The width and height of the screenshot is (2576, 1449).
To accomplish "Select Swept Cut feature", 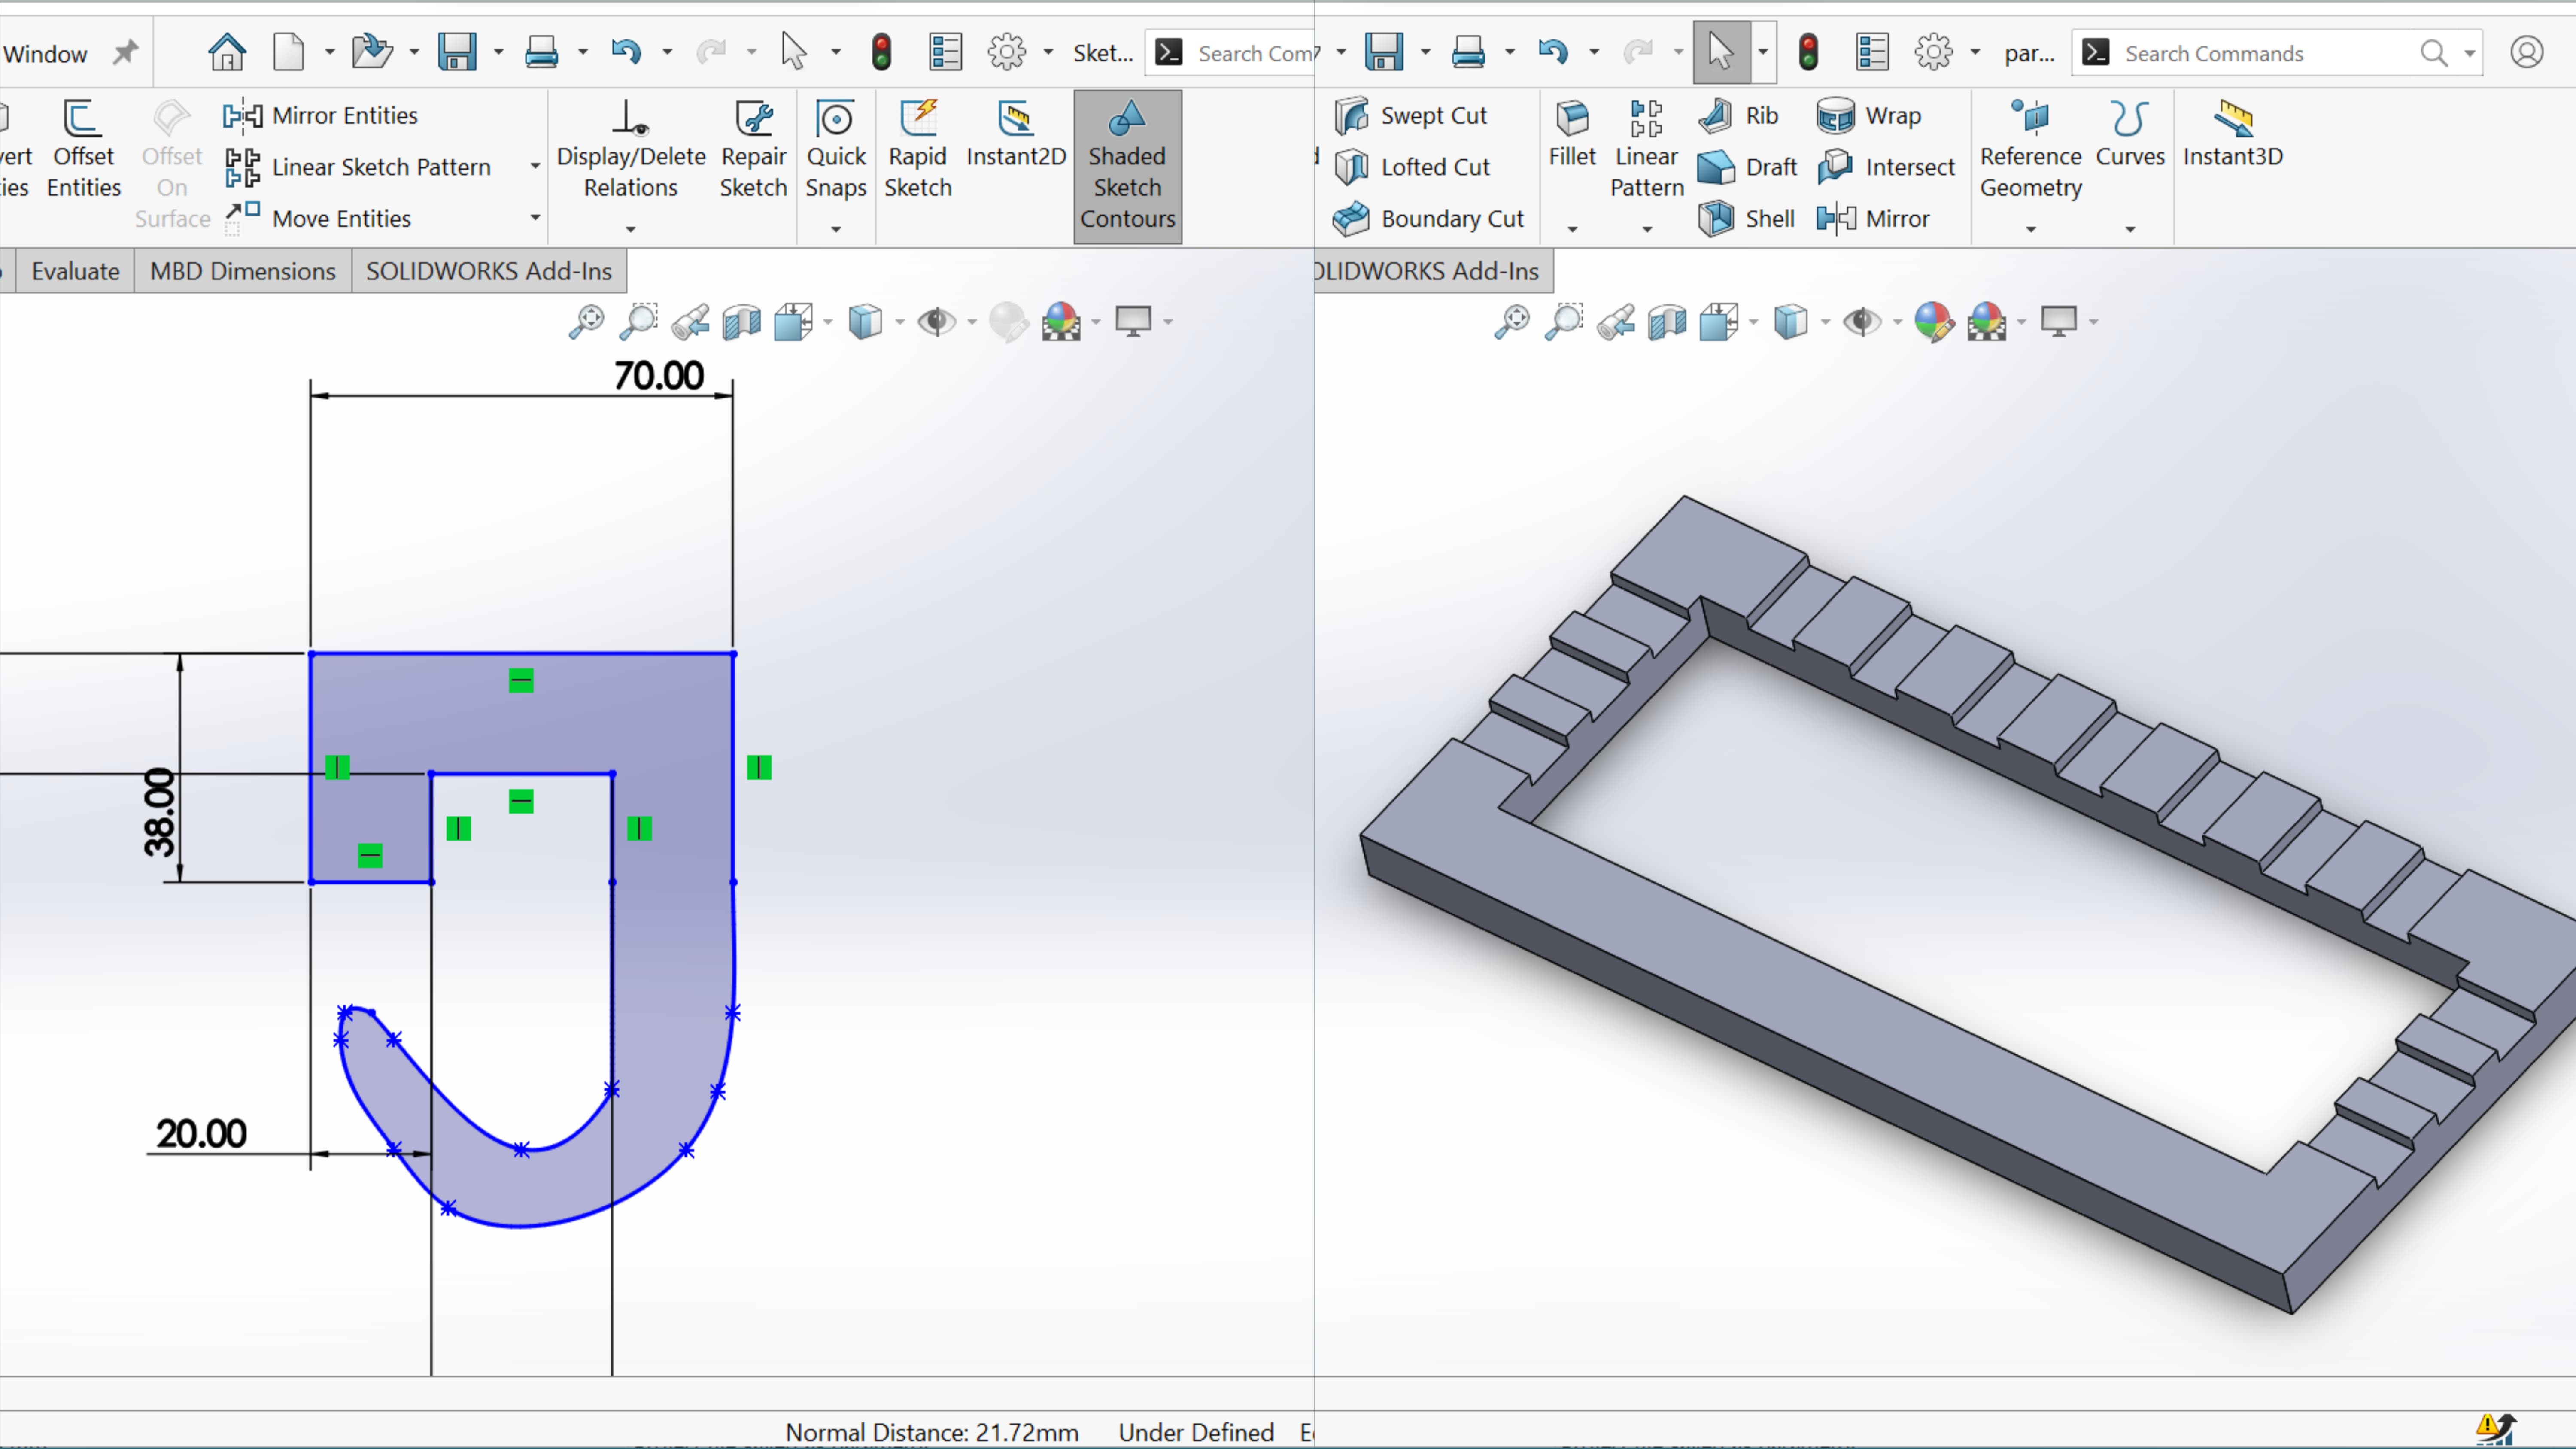I will pos(1411,116).
